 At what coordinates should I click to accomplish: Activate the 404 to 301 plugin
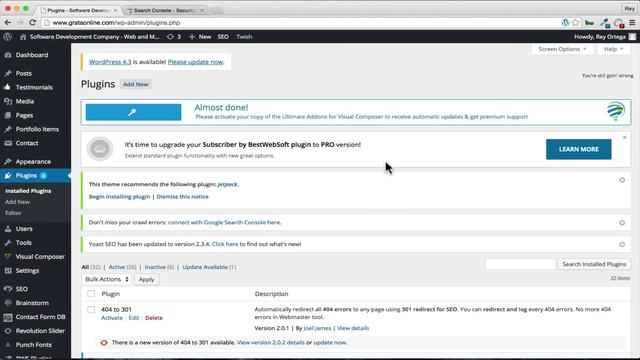[x=112, y=318]
